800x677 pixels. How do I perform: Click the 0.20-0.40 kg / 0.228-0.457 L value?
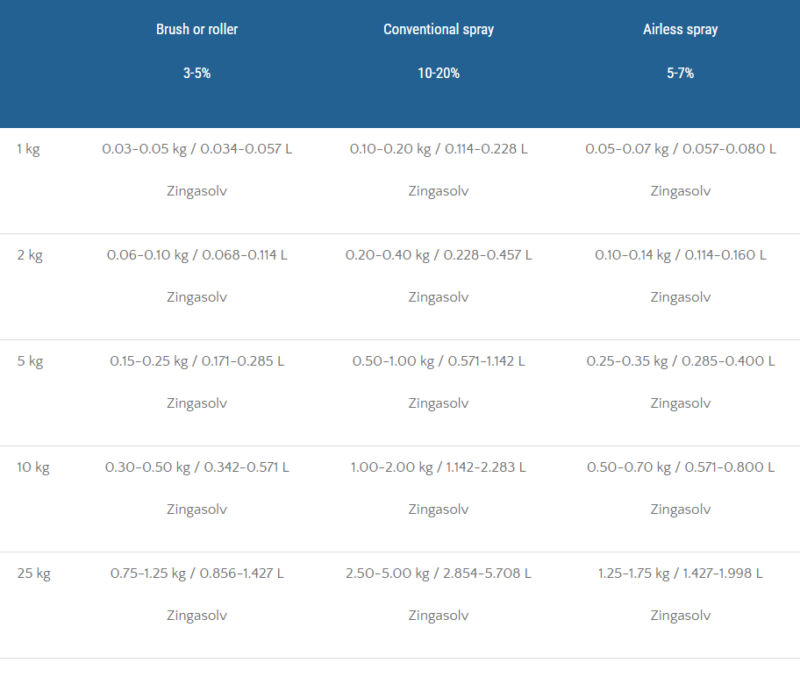(x=438, y=255)
